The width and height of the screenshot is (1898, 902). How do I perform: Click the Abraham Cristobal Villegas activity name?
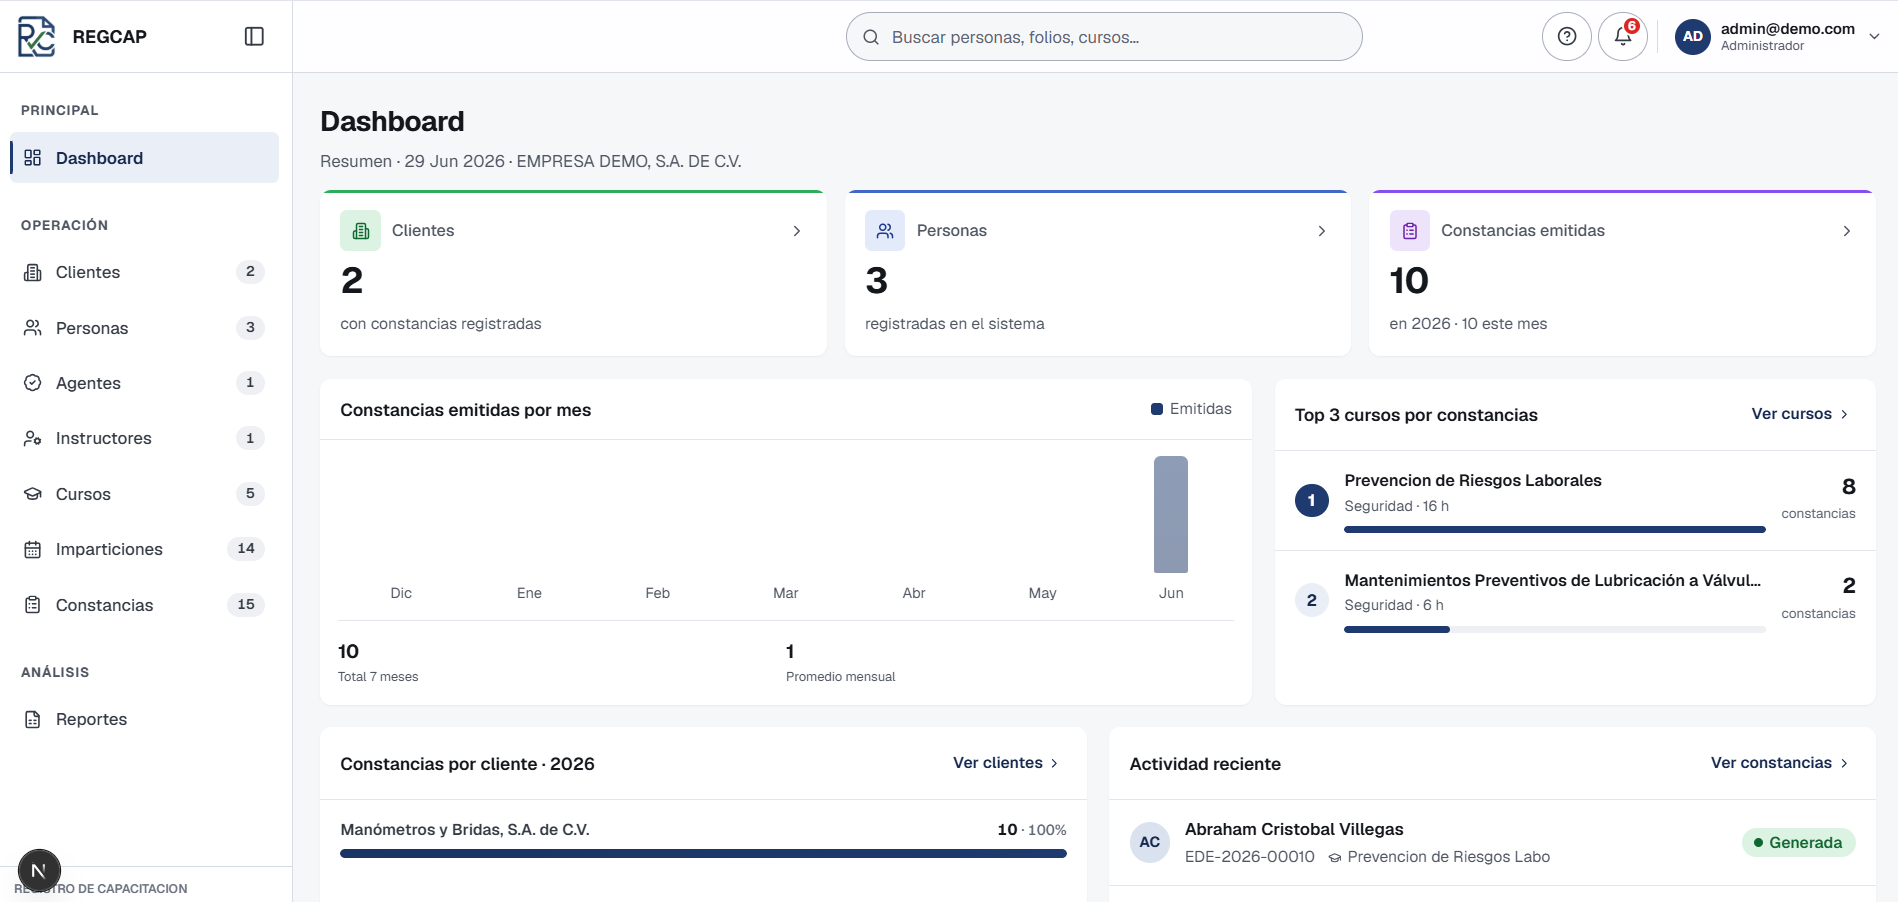(1294, 829)
